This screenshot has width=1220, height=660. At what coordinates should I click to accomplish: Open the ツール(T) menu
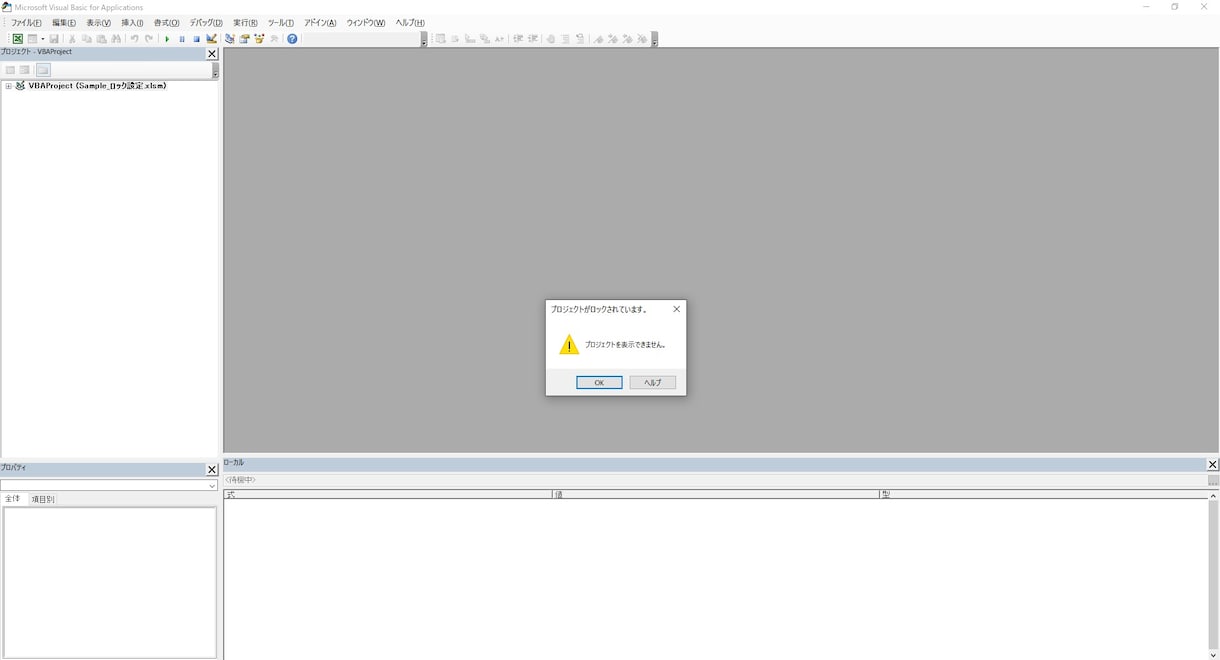click(281, 23)
